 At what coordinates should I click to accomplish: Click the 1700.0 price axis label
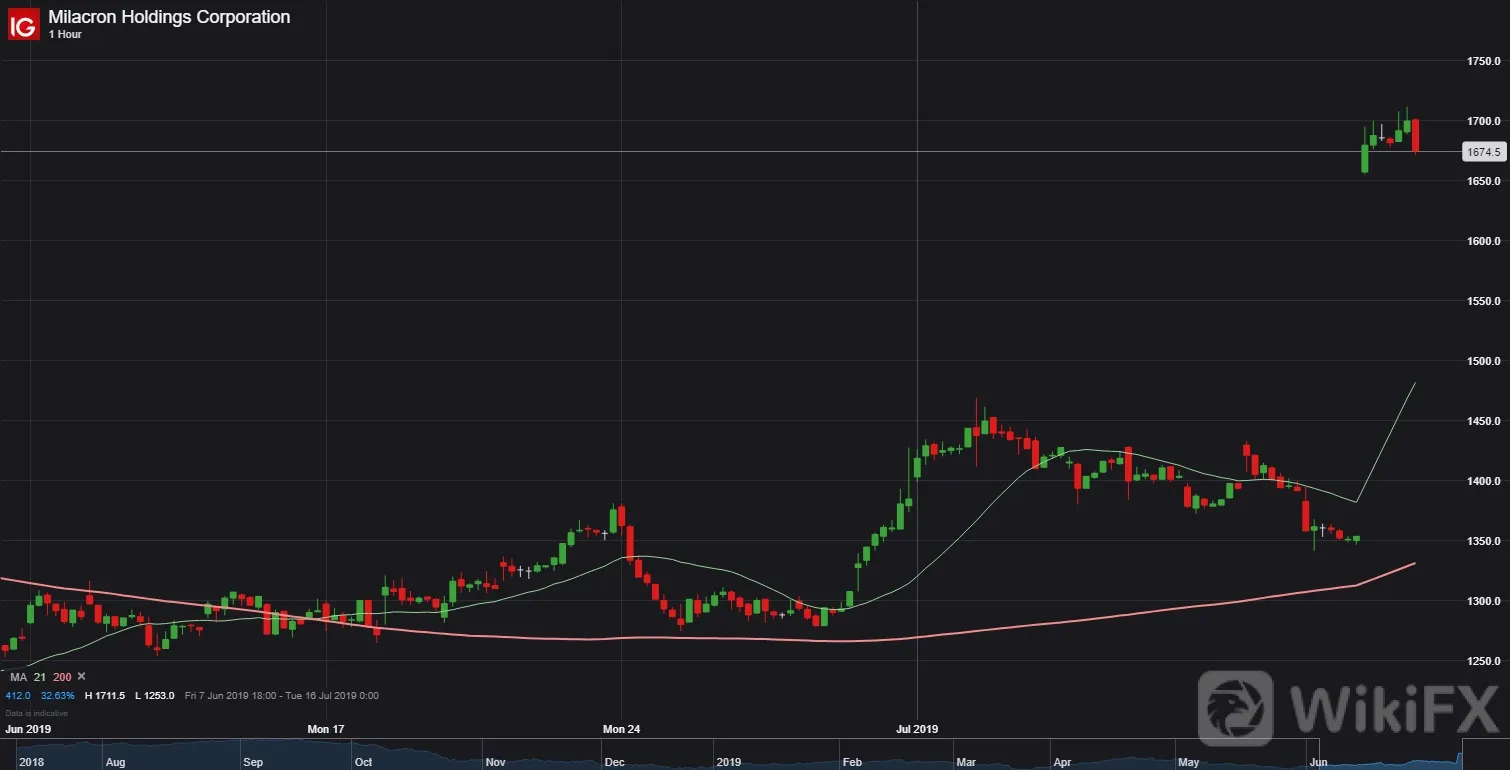(x=1484, y=122)
